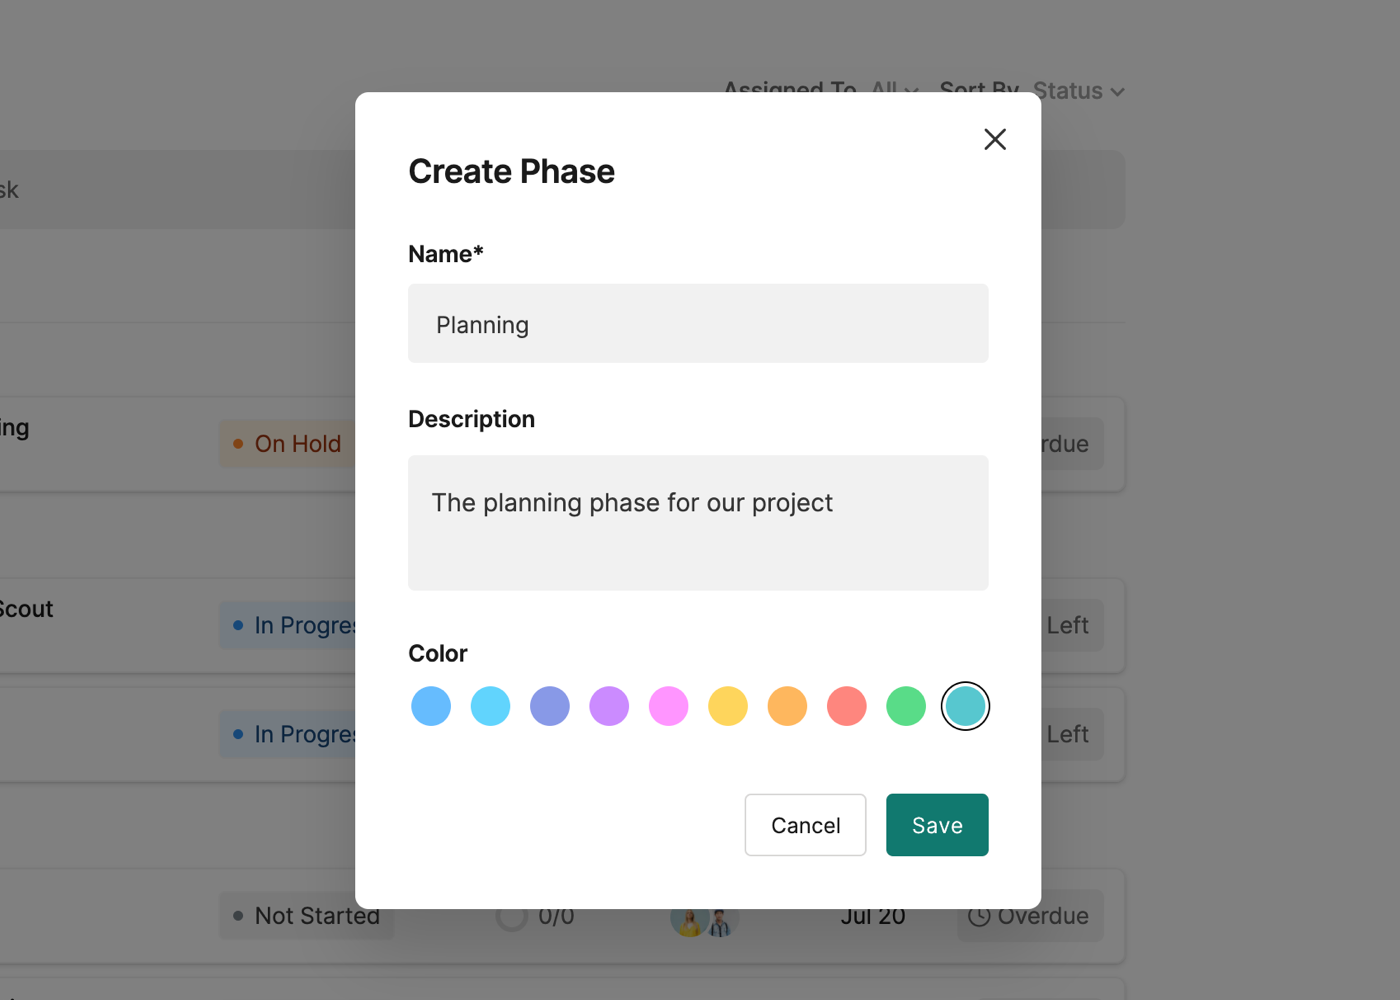Click the Description text area

tap(698, 522)
